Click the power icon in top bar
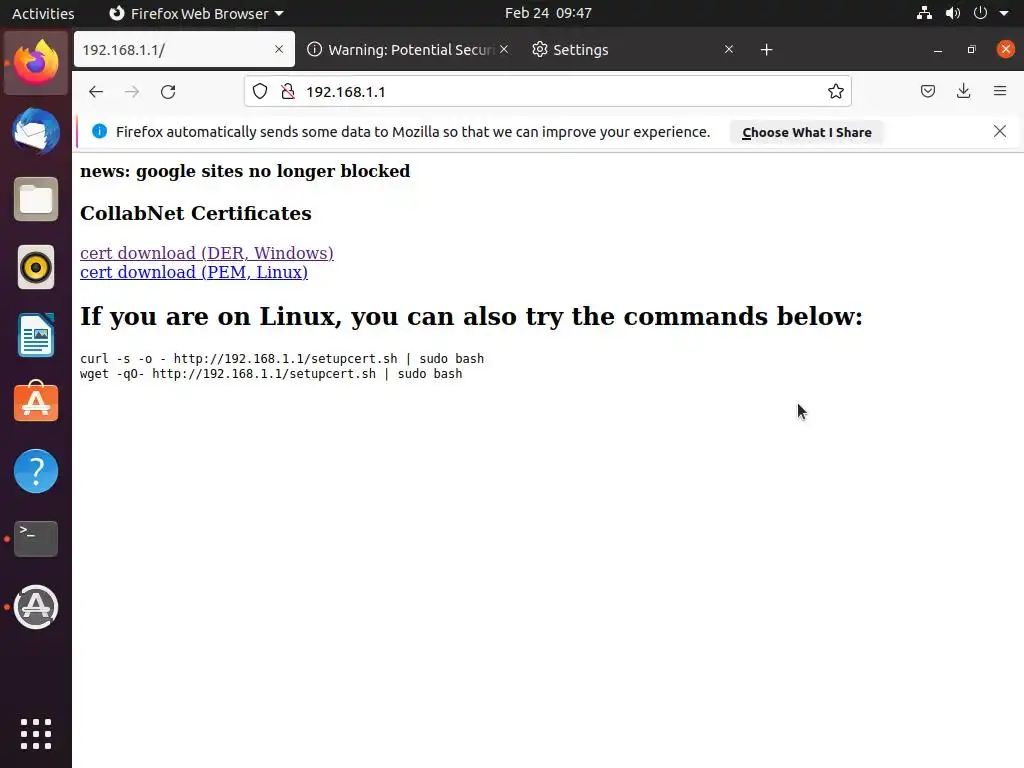1024x768 pixels. [980, 13]
